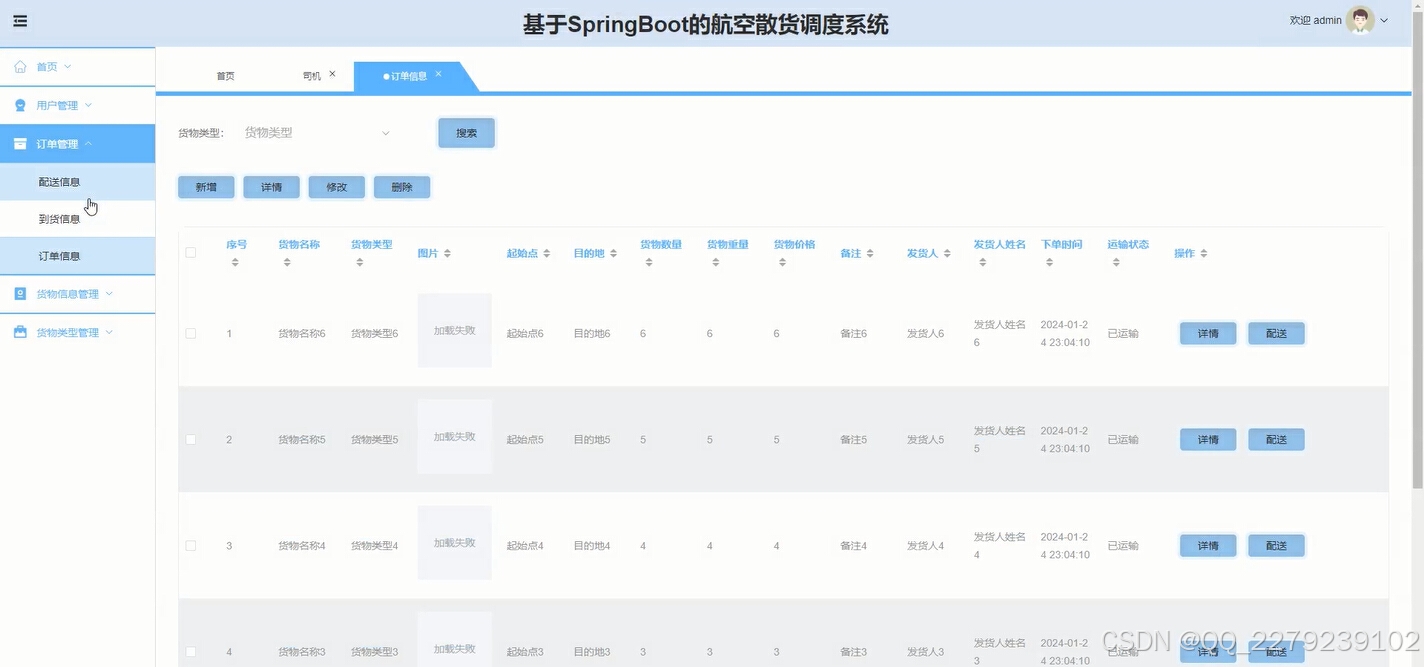Check the select-all checkbox in table header
The image size is (1424, 667).
[191, 253]
